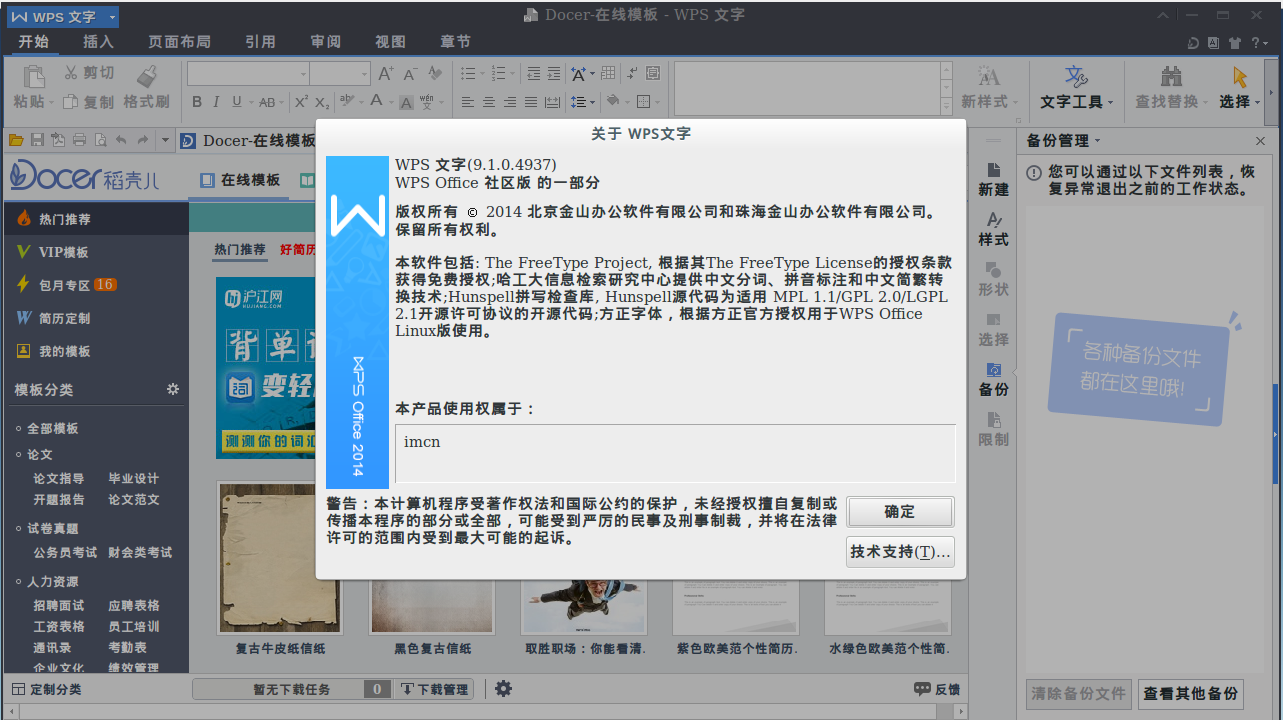Click the 下载管理 button
The image size is (1283, 720).
coord(434,689)
